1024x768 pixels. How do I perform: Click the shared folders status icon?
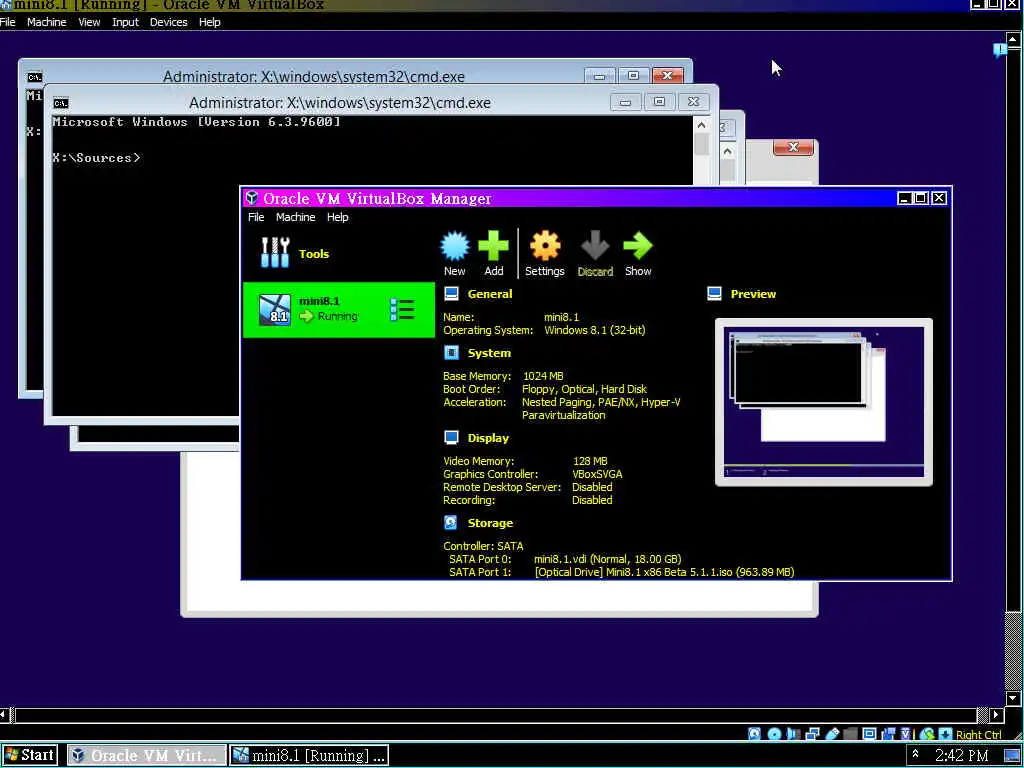(x=850, y=734)
